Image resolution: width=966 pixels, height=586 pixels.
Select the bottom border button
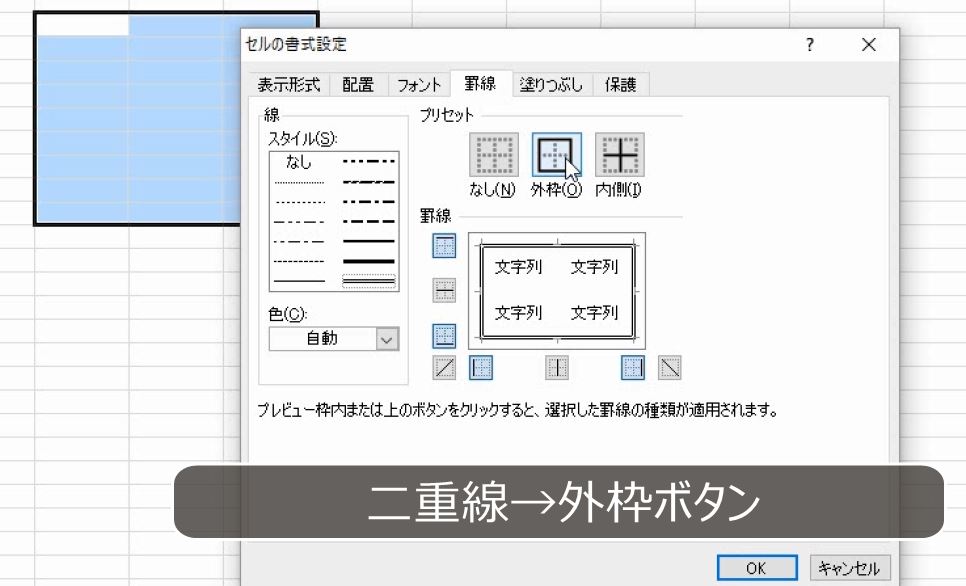tap(443, 336)
